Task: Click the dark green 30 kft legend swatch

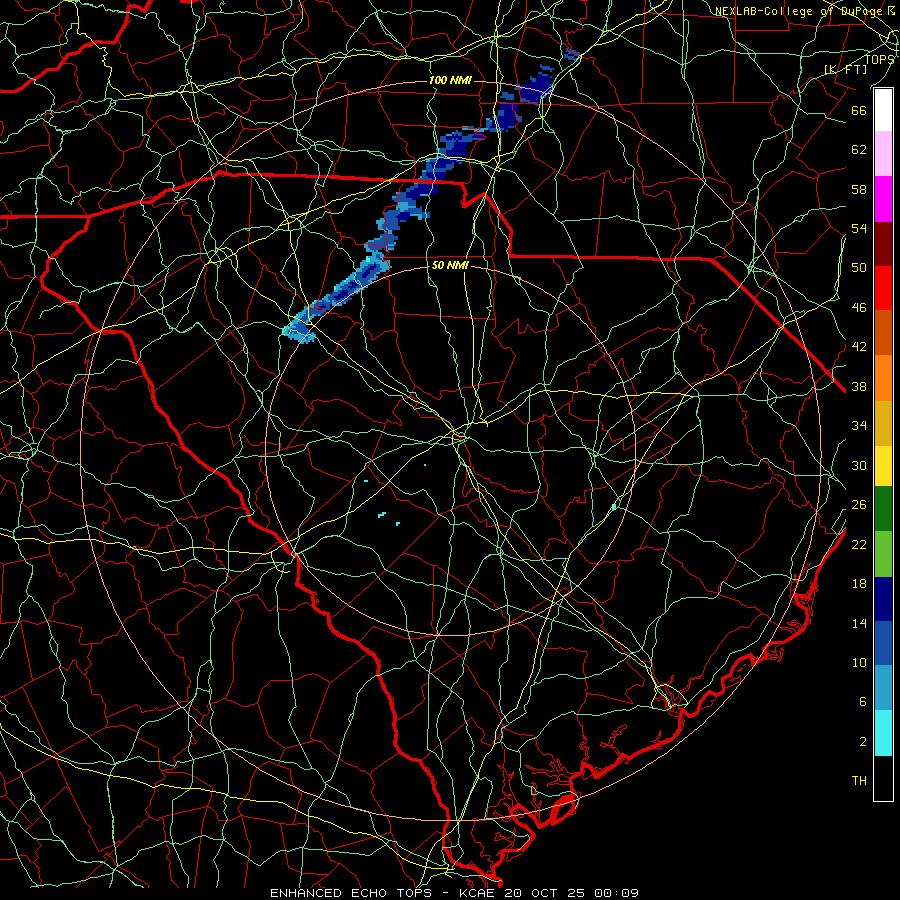Action: 883,509
